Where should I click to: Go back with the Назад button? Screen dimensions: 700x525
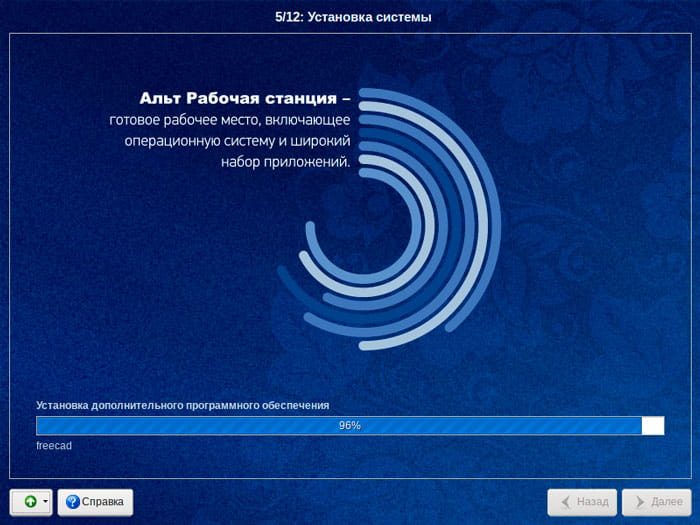pyautogui.click(x=582, y=502)
